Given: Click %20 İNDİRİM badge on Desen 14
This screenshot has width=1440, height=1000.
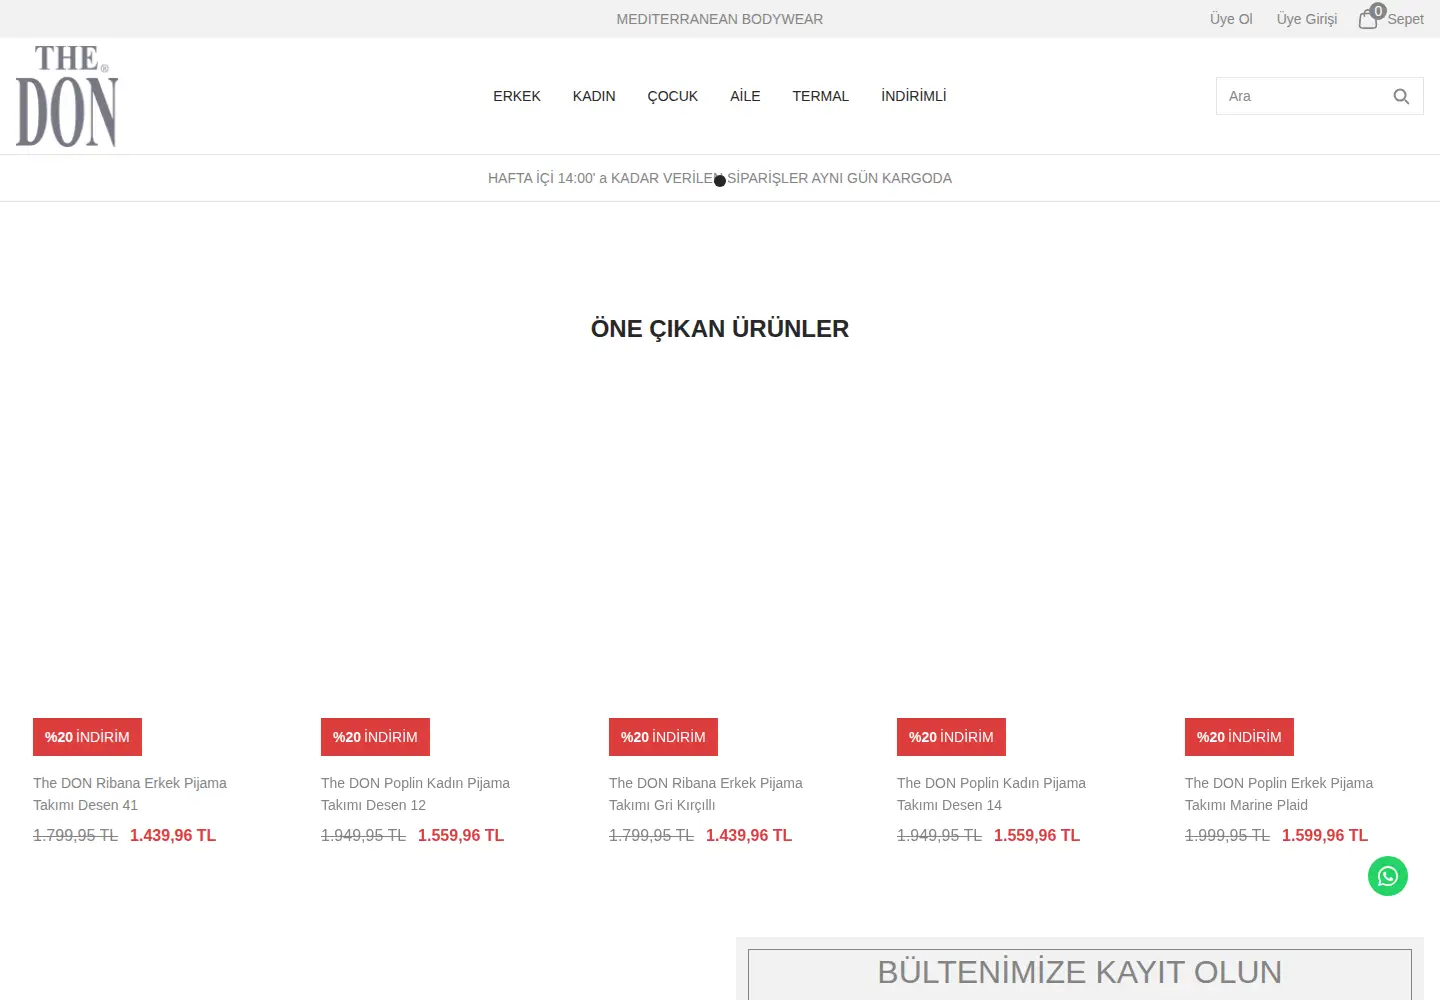Looking at the screenshot, I should [951, 737].
